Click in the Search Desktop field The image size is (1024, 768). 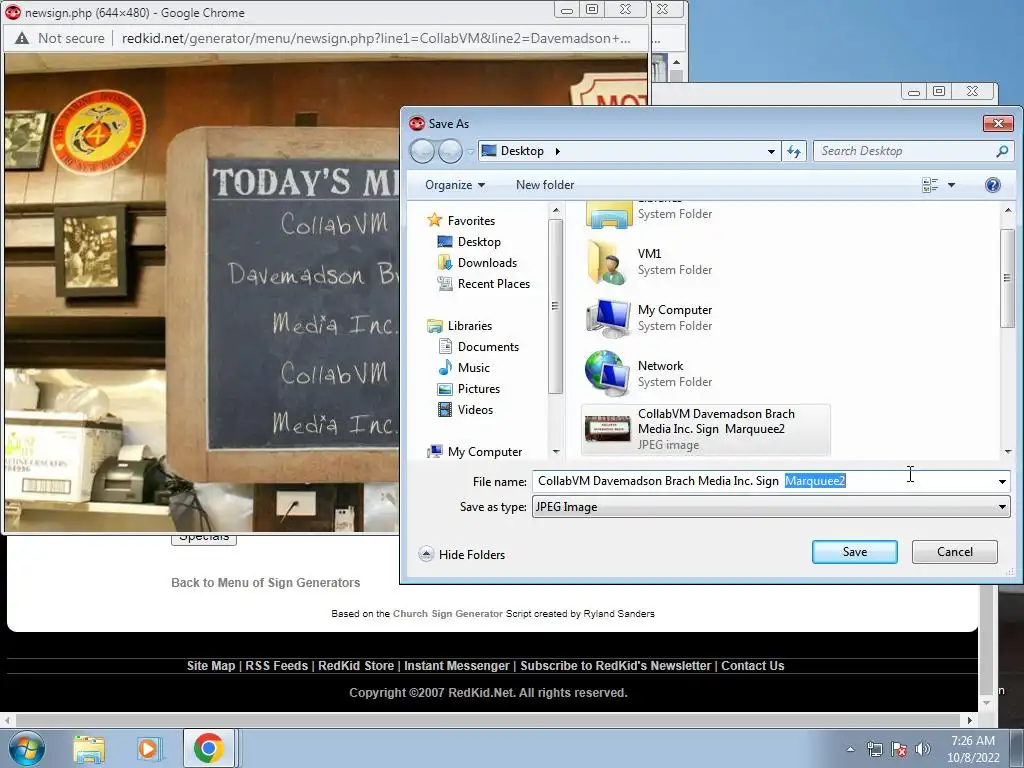905,152
